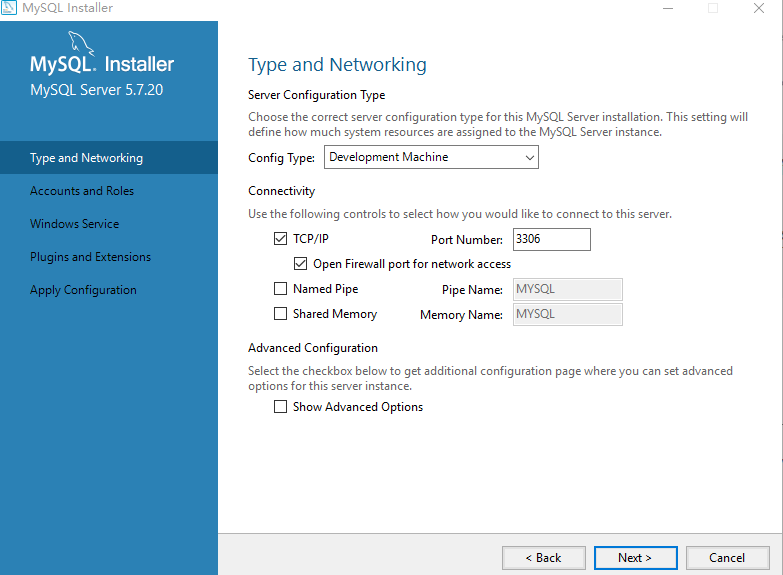783x575 pixels.
Task: Click the Pipe Name field
Action: pyautogui.click(x=568, y=289)
